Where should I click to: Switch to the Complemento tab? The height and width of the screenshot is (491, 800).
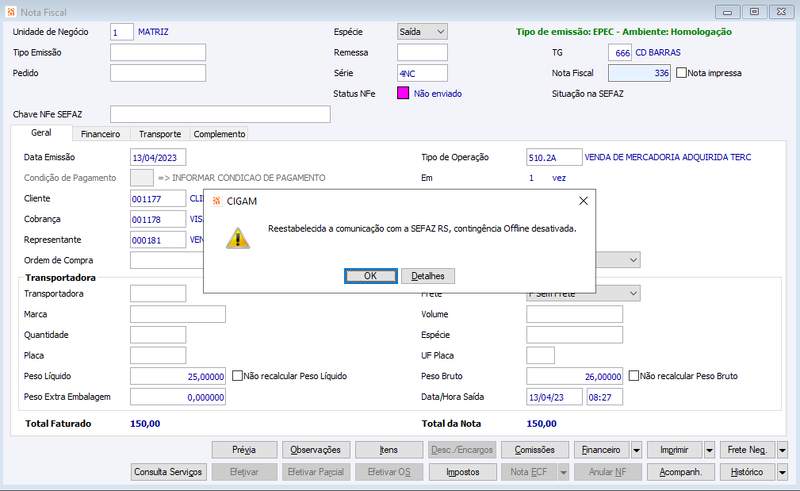click(x=219, y=134)
